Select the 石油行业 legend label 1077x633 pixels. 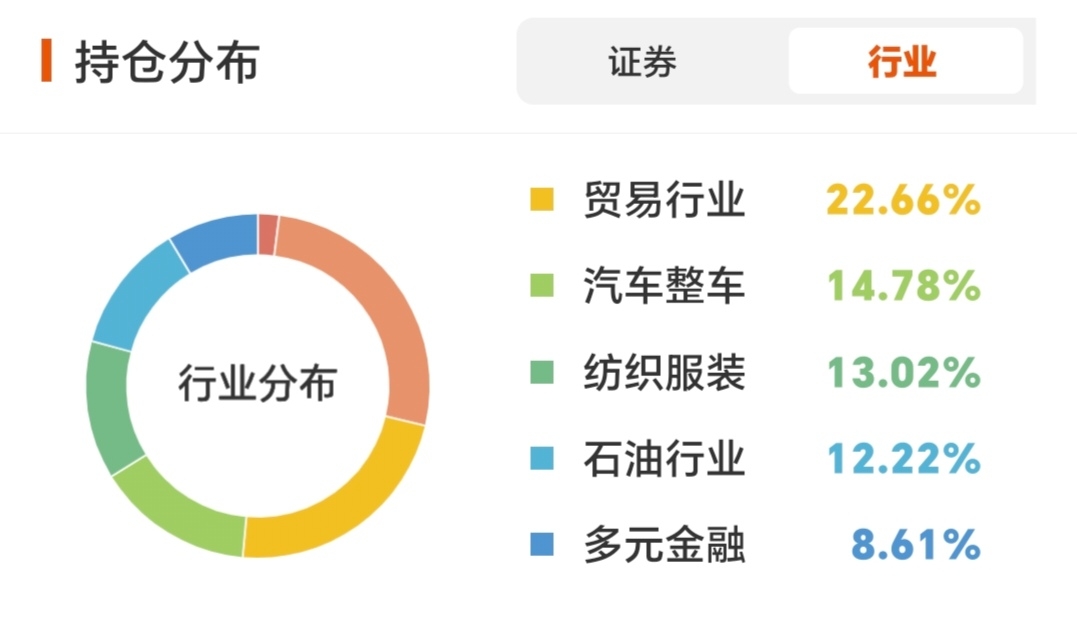[x=664, y=459]
